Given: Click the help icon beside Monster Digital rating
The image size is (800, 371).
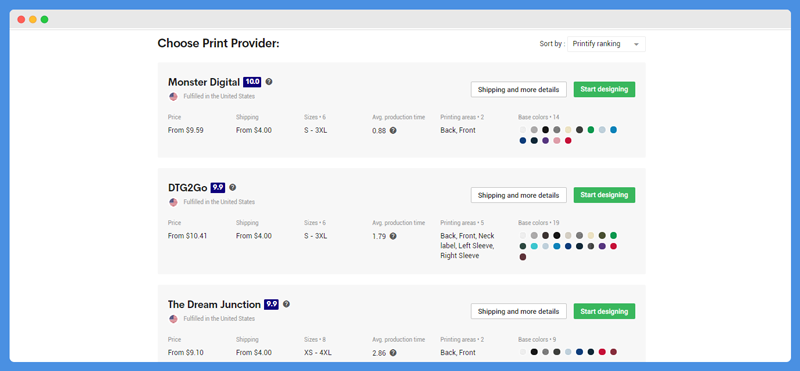Looking at the screenshot, I should point(269,82).
